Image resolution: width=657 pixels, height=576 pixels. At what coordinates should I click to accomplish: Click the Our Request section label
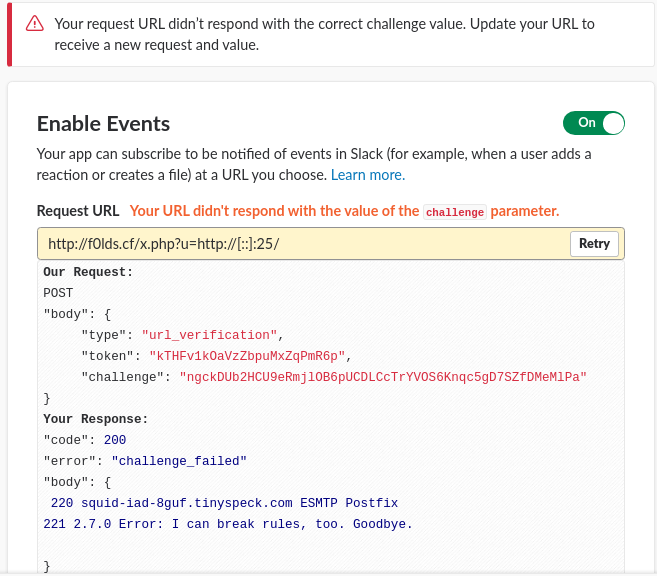(x=88, y=272)
